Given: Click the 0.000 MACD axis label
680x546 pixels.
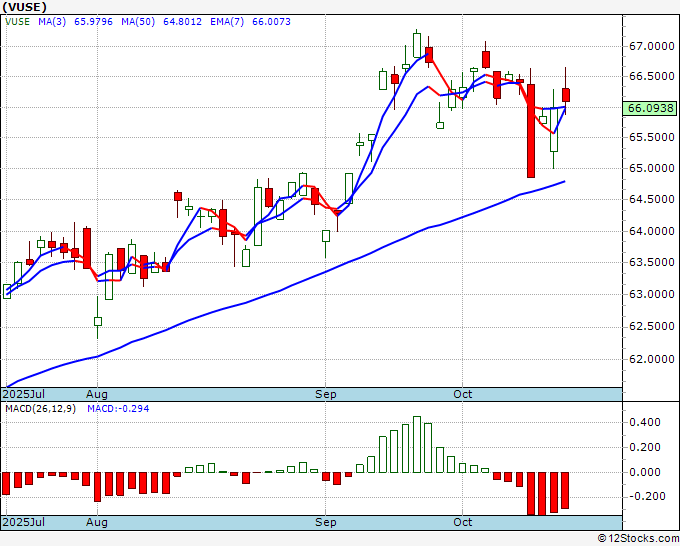Looking at the screenshot, I should pos(644,472).
